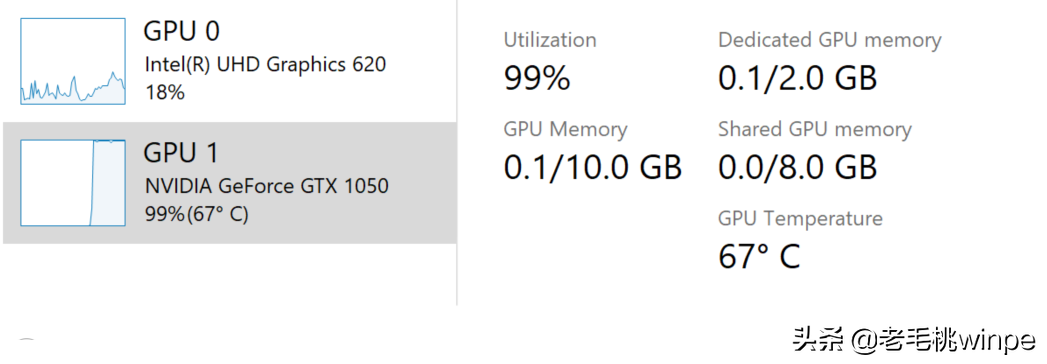Click the 0.0/8.0 GB shared value
The image size is (1047, 364).
797,167
